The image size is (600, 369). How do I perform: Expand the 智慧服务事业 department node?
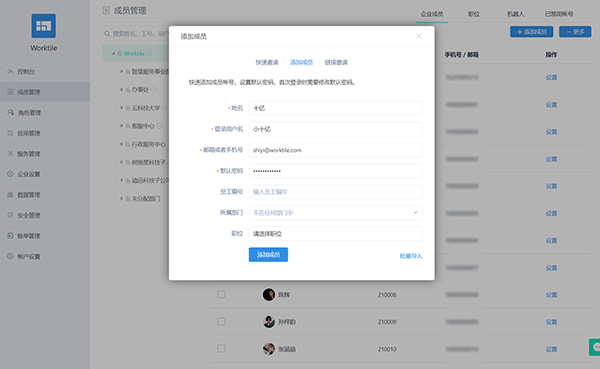click(x=121, y=72)
